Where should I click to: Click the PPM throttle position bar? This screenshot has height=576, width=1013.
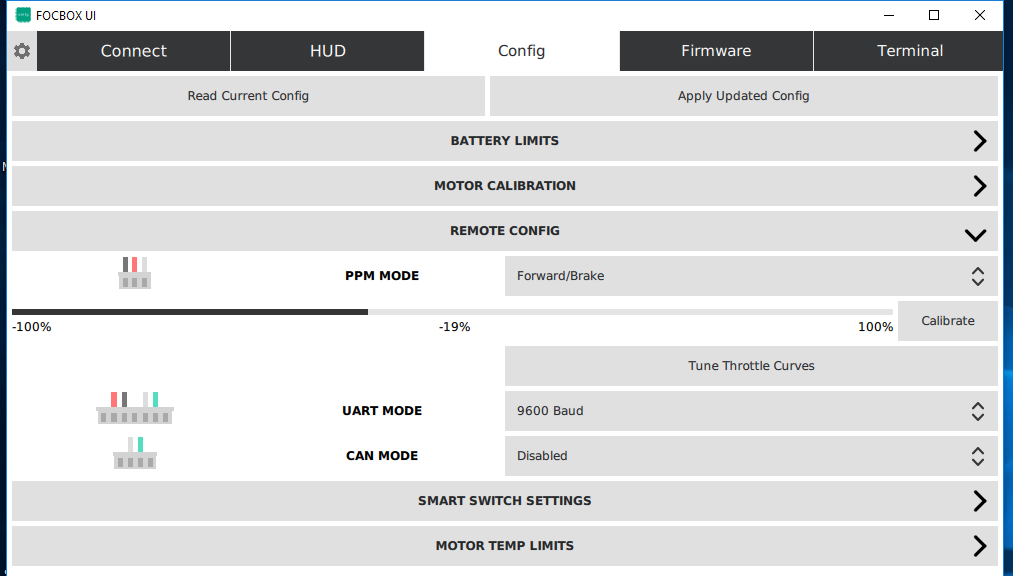pyautogui.click(x=452, y=312)
